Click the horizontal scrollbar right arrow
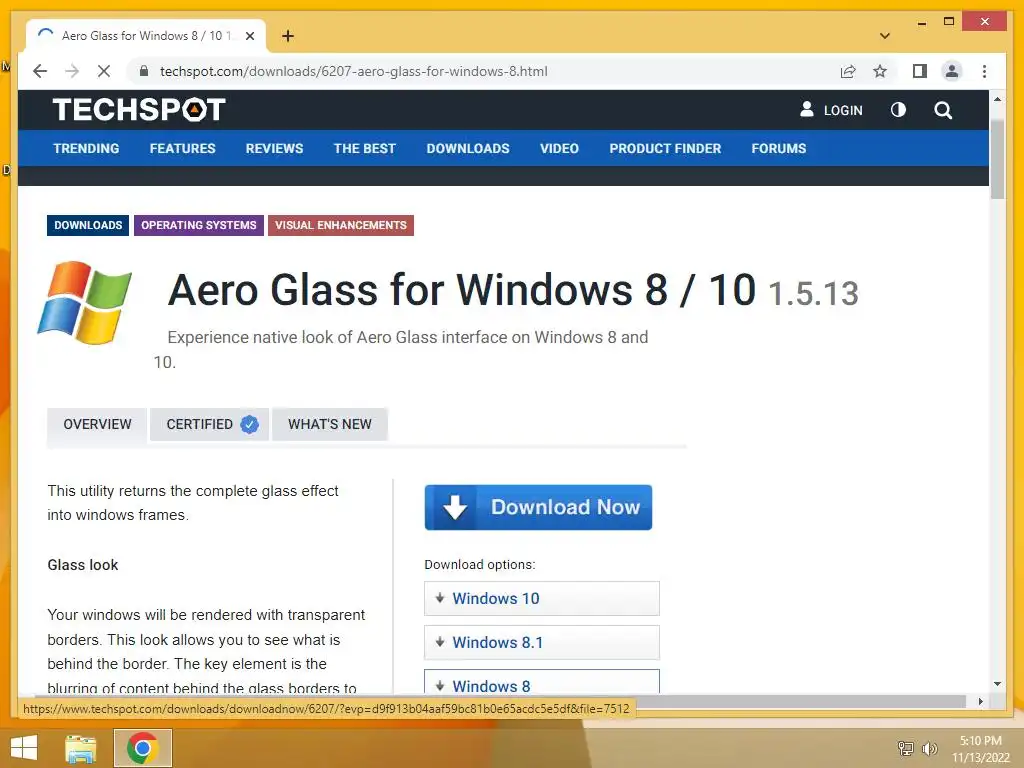Viewport: 1024px width, 768px height. 981,701
